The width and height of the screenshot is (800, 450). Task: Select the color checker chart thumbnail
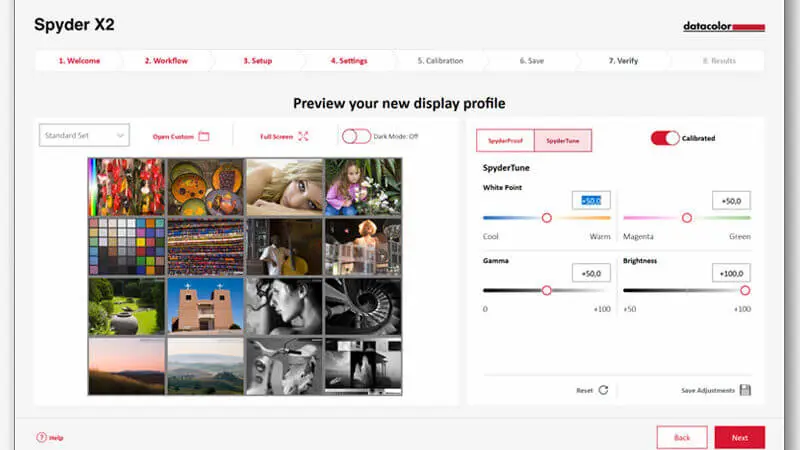point(127,247)
